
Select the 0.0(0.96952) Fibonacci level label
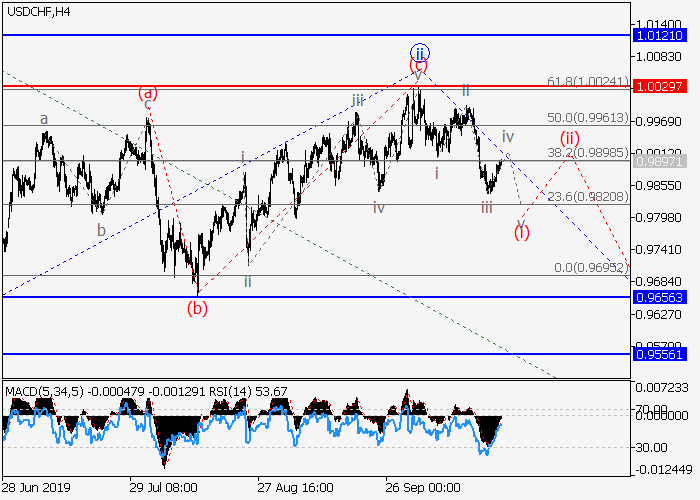[x=590, y=268]
